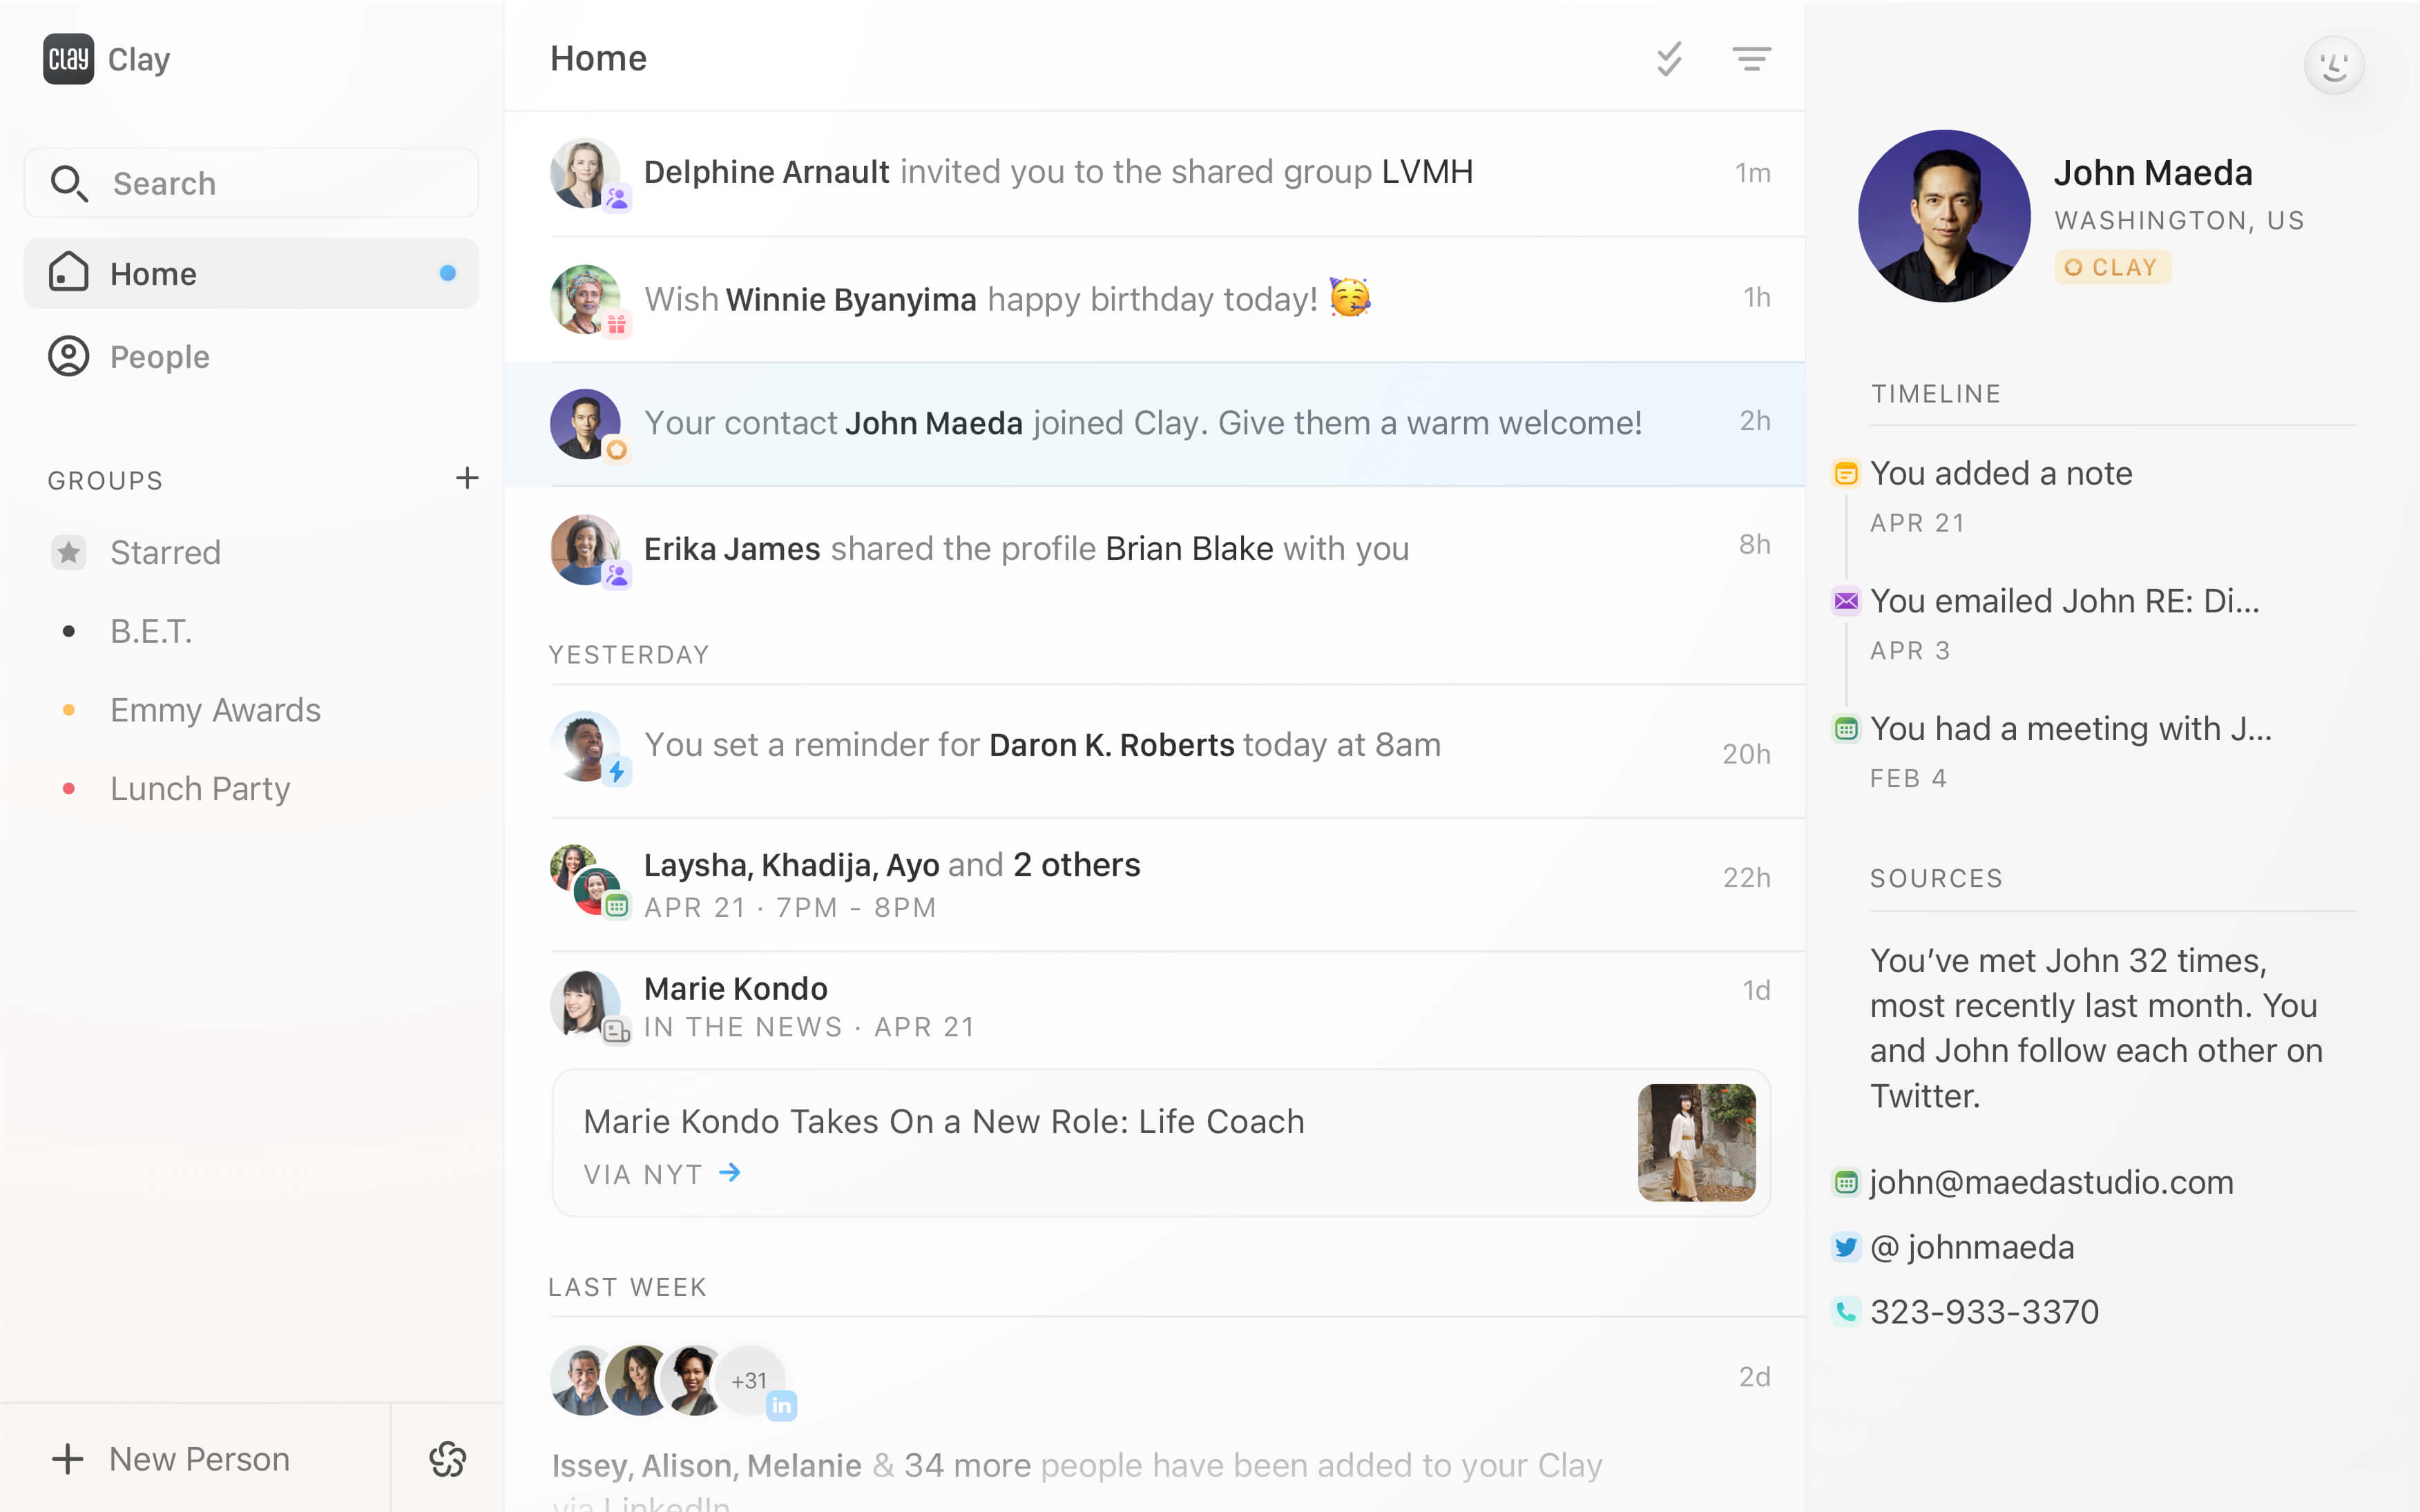Screen dimensions: 2420x1512
Task: Click the Twitter bird icon in Sources
Action: point(1846,1247)
